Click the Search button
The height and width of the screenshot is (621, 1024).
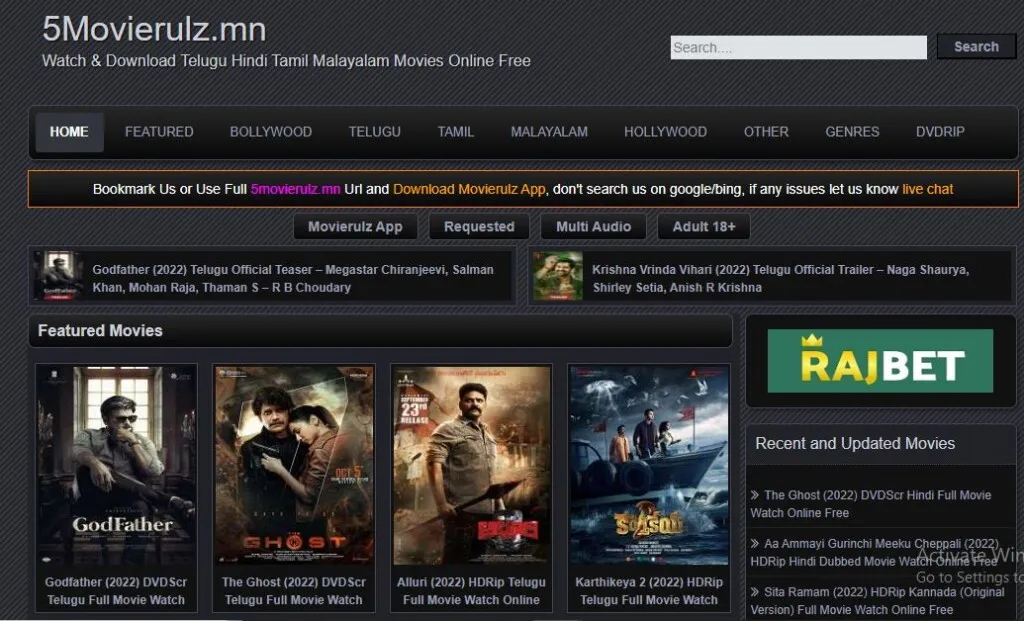coord(975,47)
